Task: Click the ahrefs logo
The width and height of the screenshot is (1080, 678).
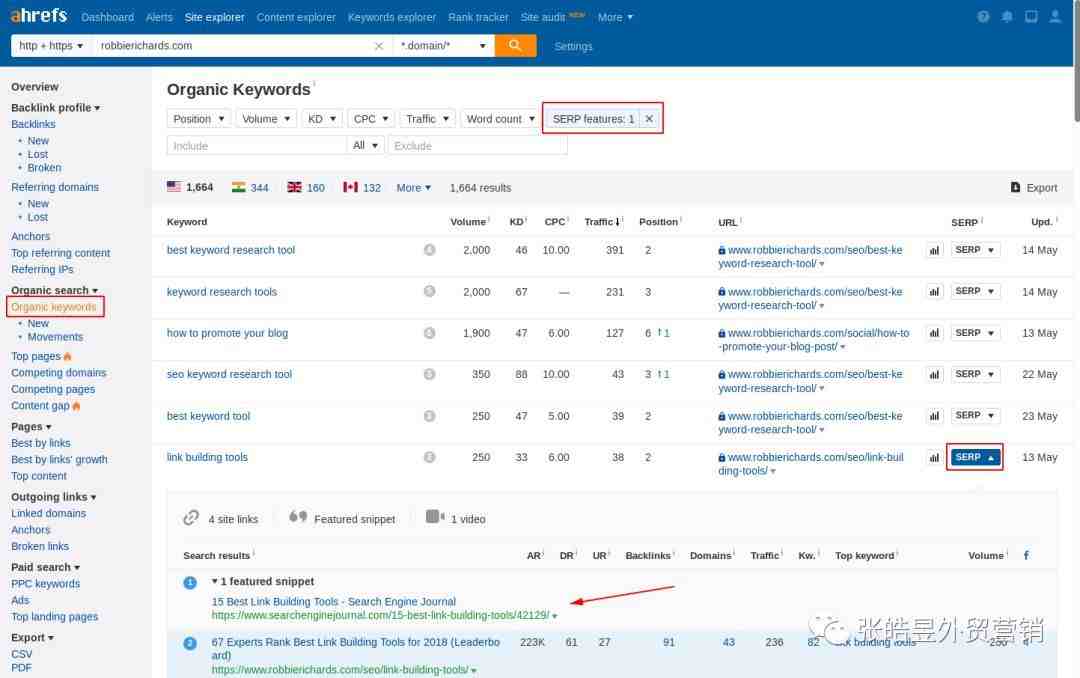Action: [39, 16]
